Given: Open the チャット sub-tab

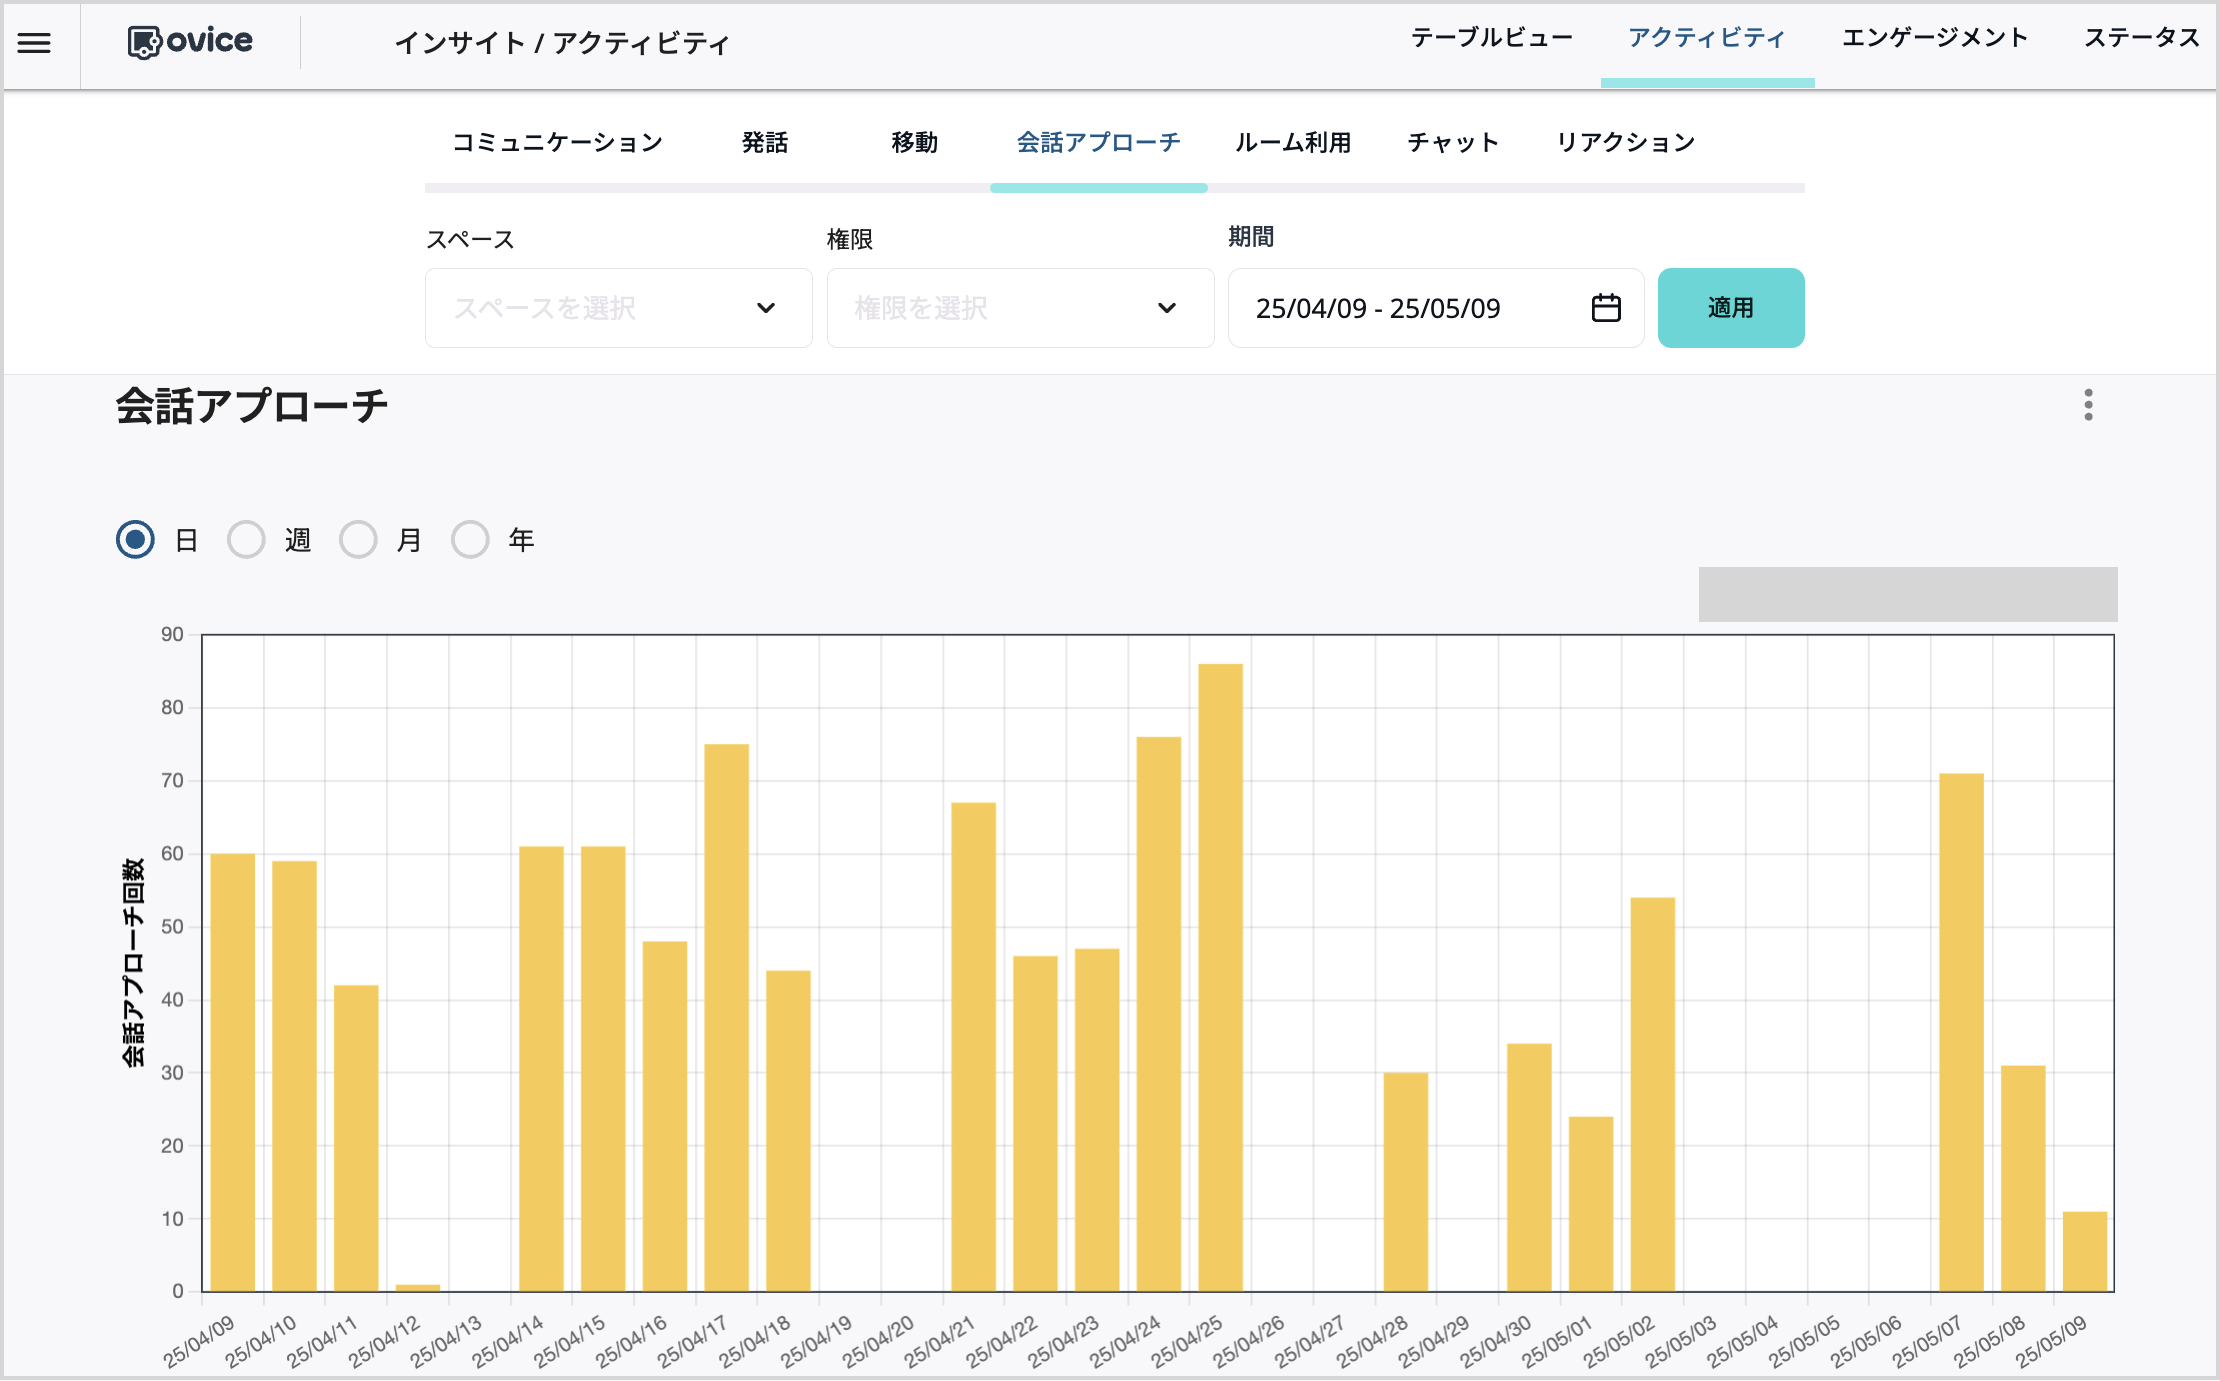Looking at the screenshot, I should click(1453, 143).
